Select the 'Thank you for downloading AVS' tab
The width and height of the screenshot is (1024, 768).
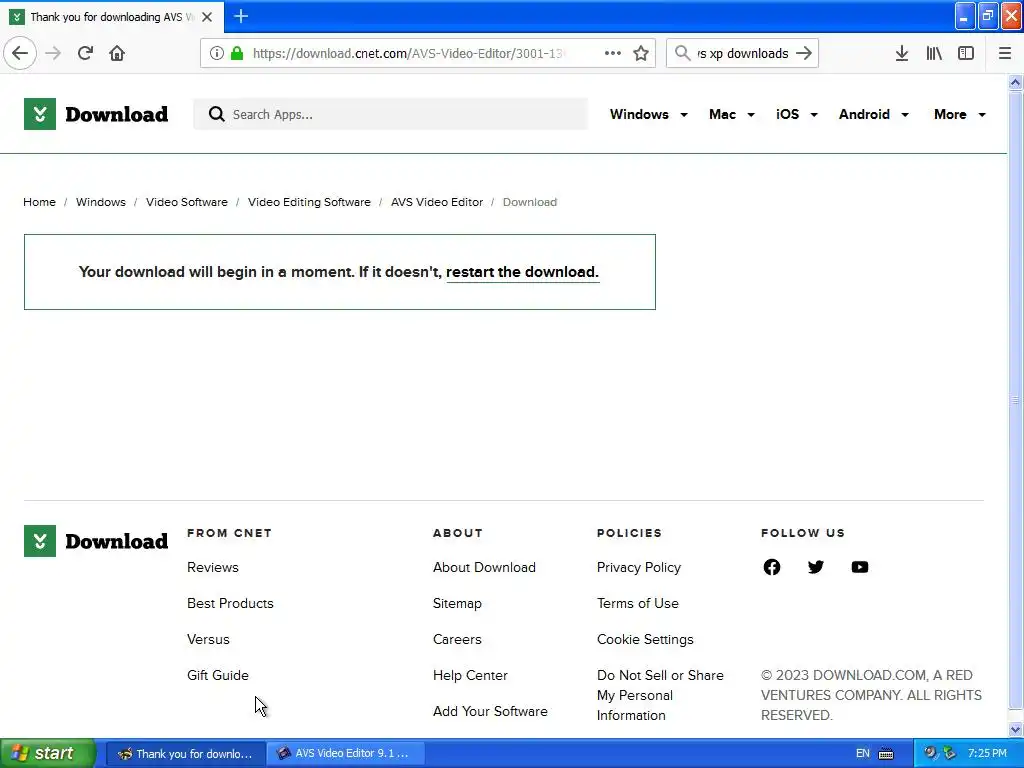(x=112, y=17)
